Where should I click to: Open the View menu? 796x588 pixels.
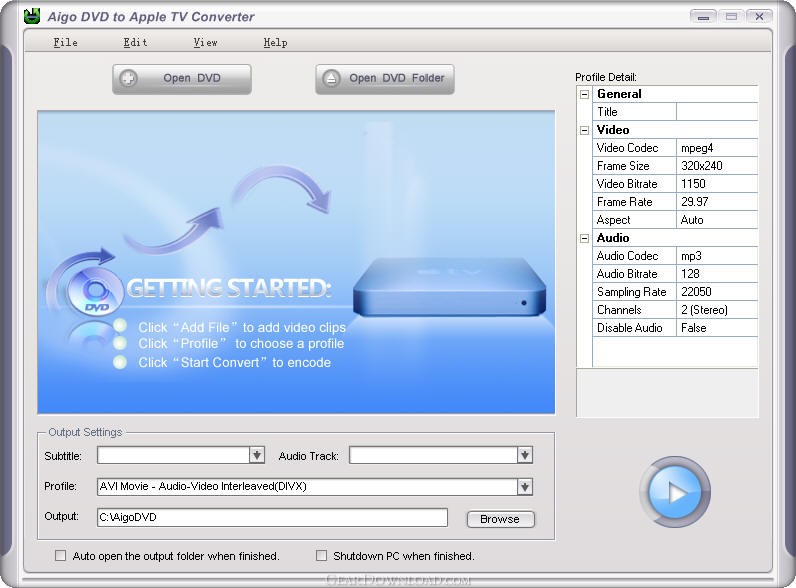tap(205, 42)
